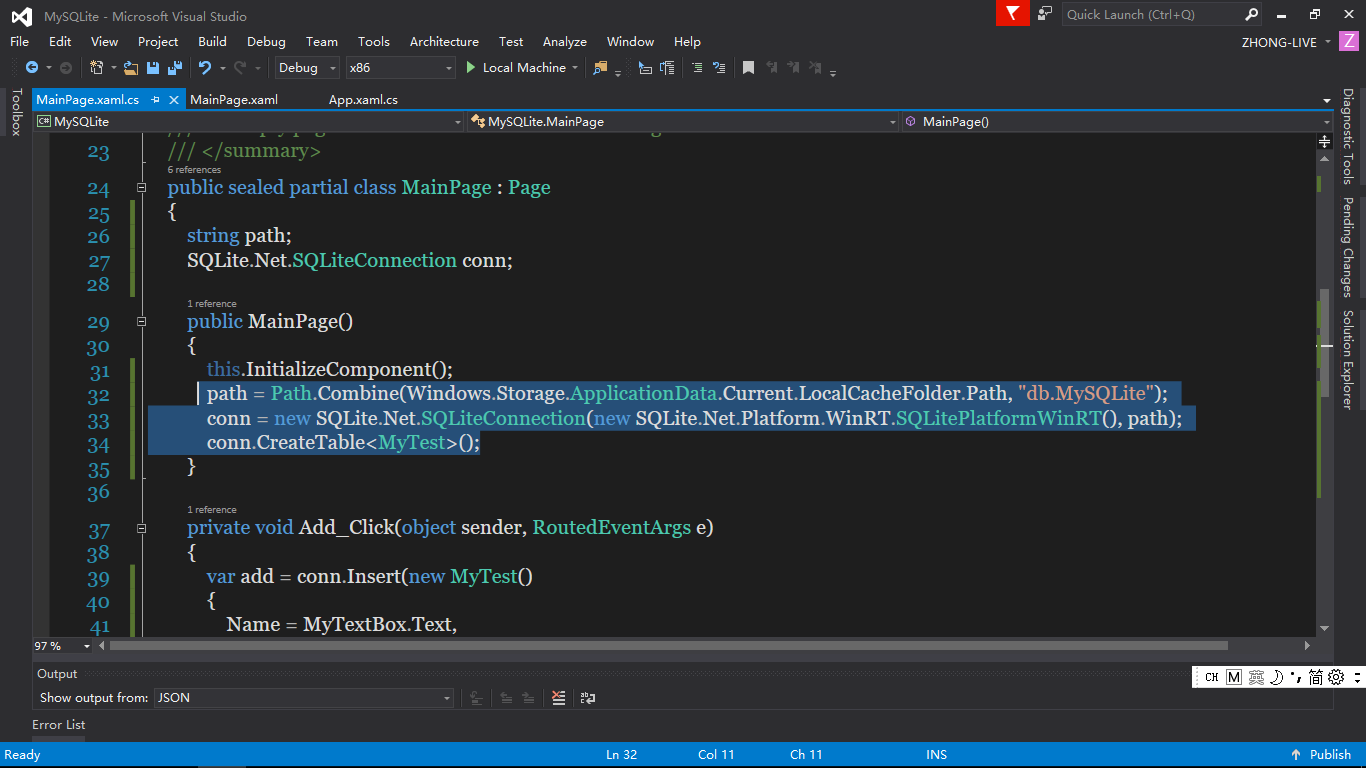Go to the previous bookmark icon

tap(772, 68)
